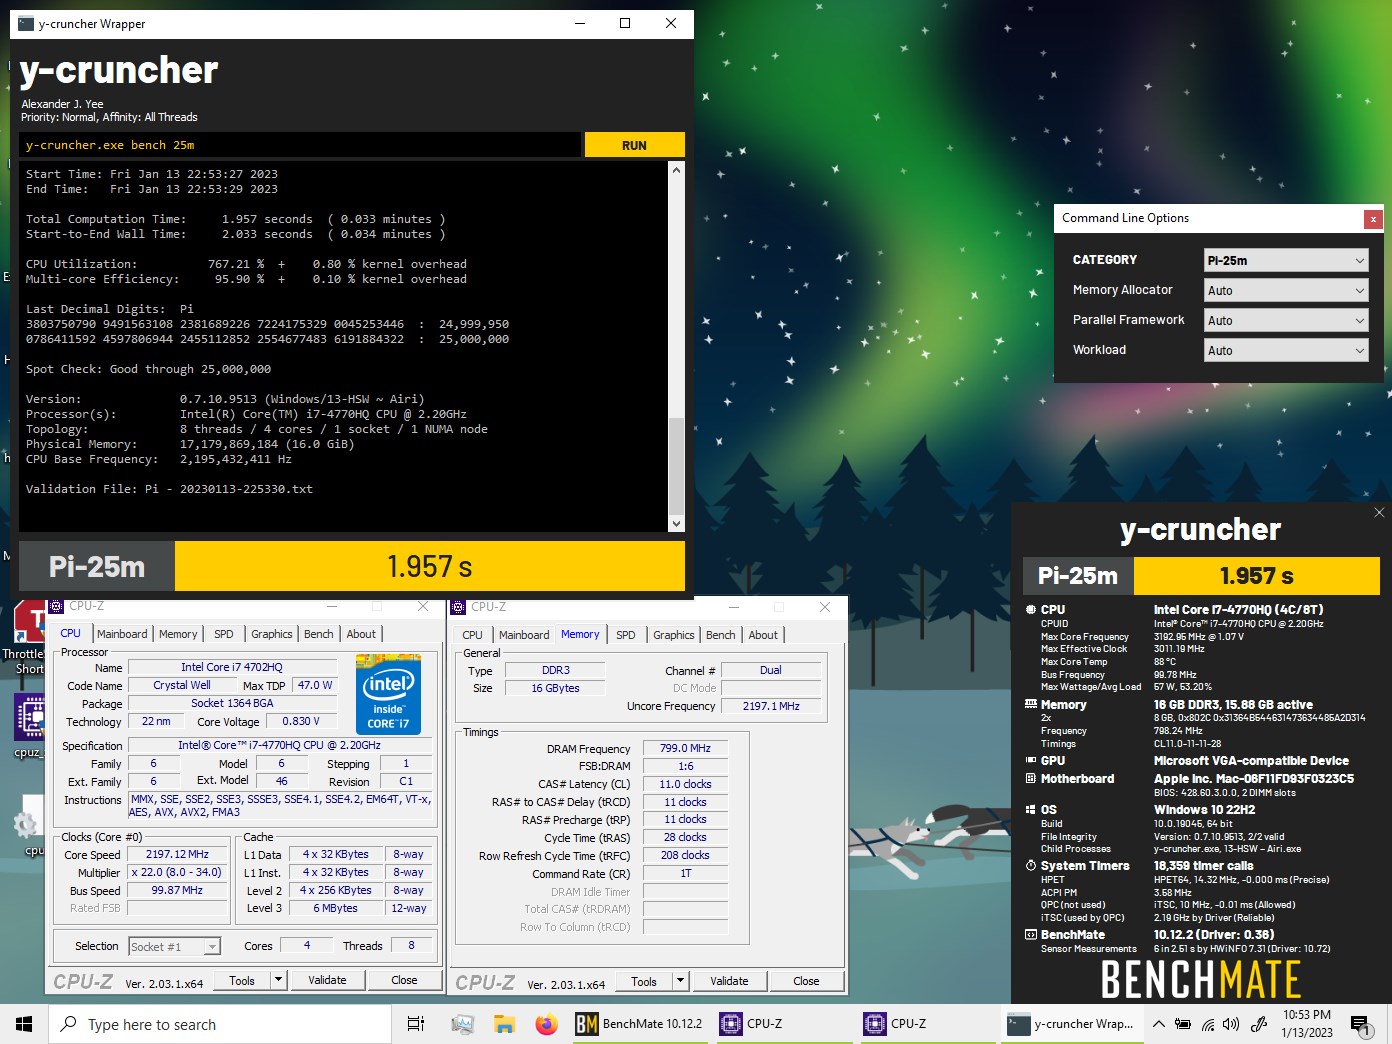Click the GPU section icon in BenchMate results panel

click(x=1031, y=760)
